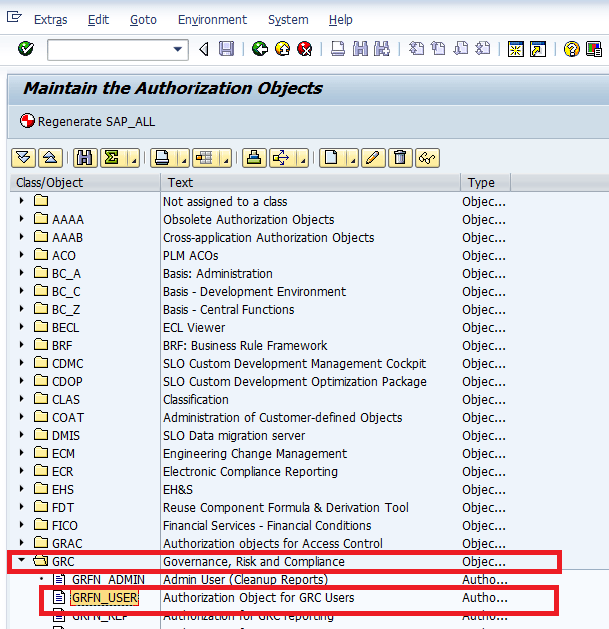
Task: Expand the FICO class node
Action: (x=22, y=525)
